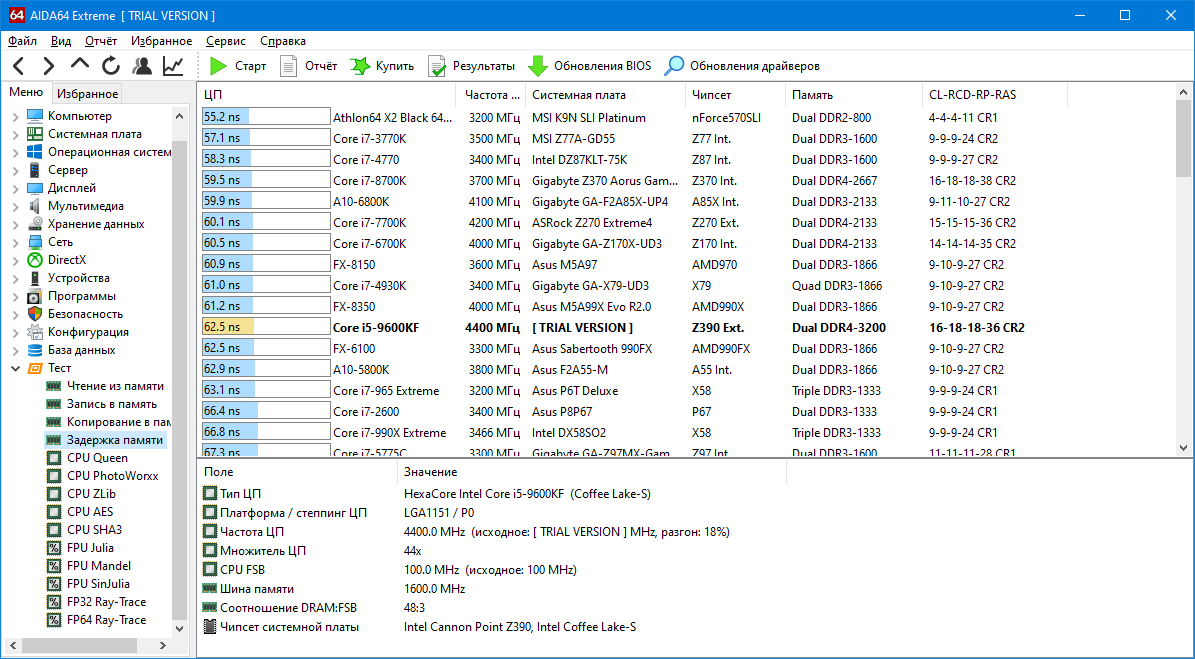The image size is (1195, 659).
Task: Open the CPU PhotoWorxx benchmark
Action: click(x=113, y=475)
